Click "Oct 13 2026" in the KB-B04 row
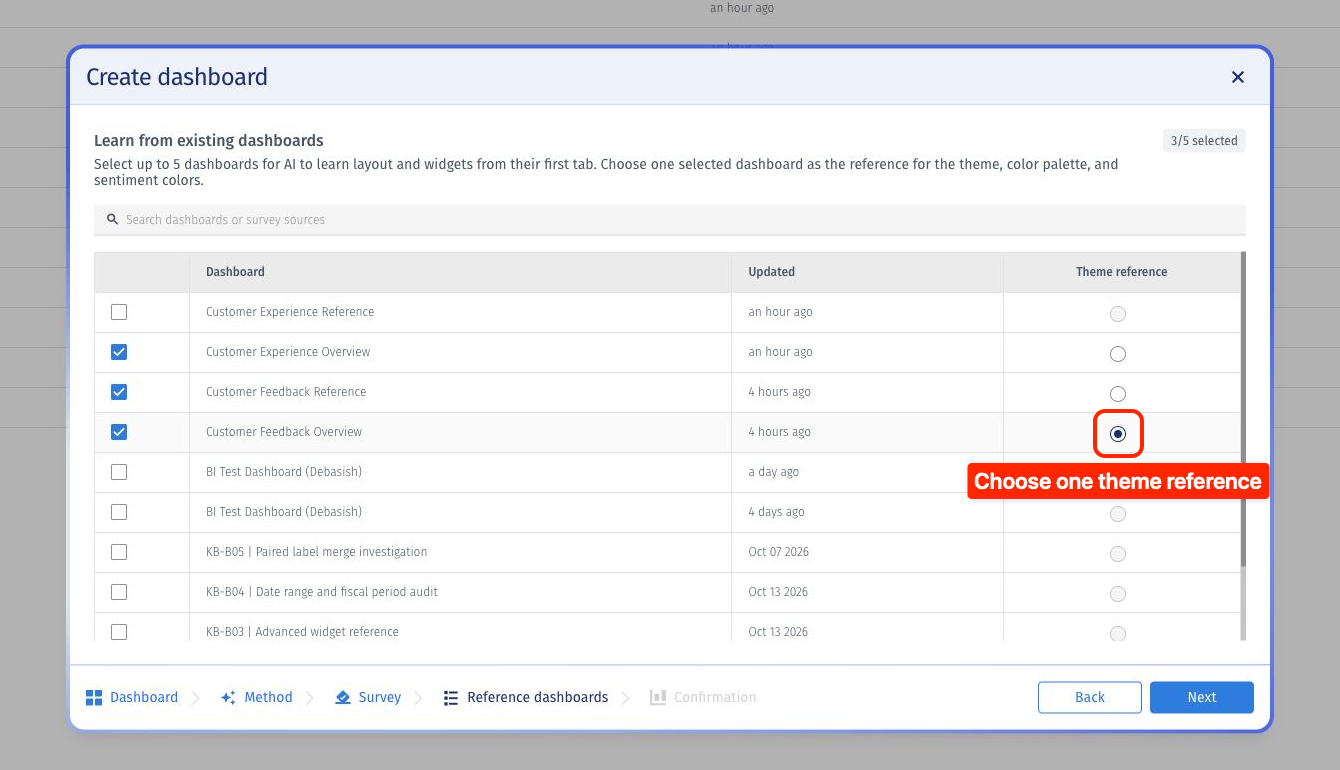Viewport: 1340px width, 770px height. [x=778, y=592]
